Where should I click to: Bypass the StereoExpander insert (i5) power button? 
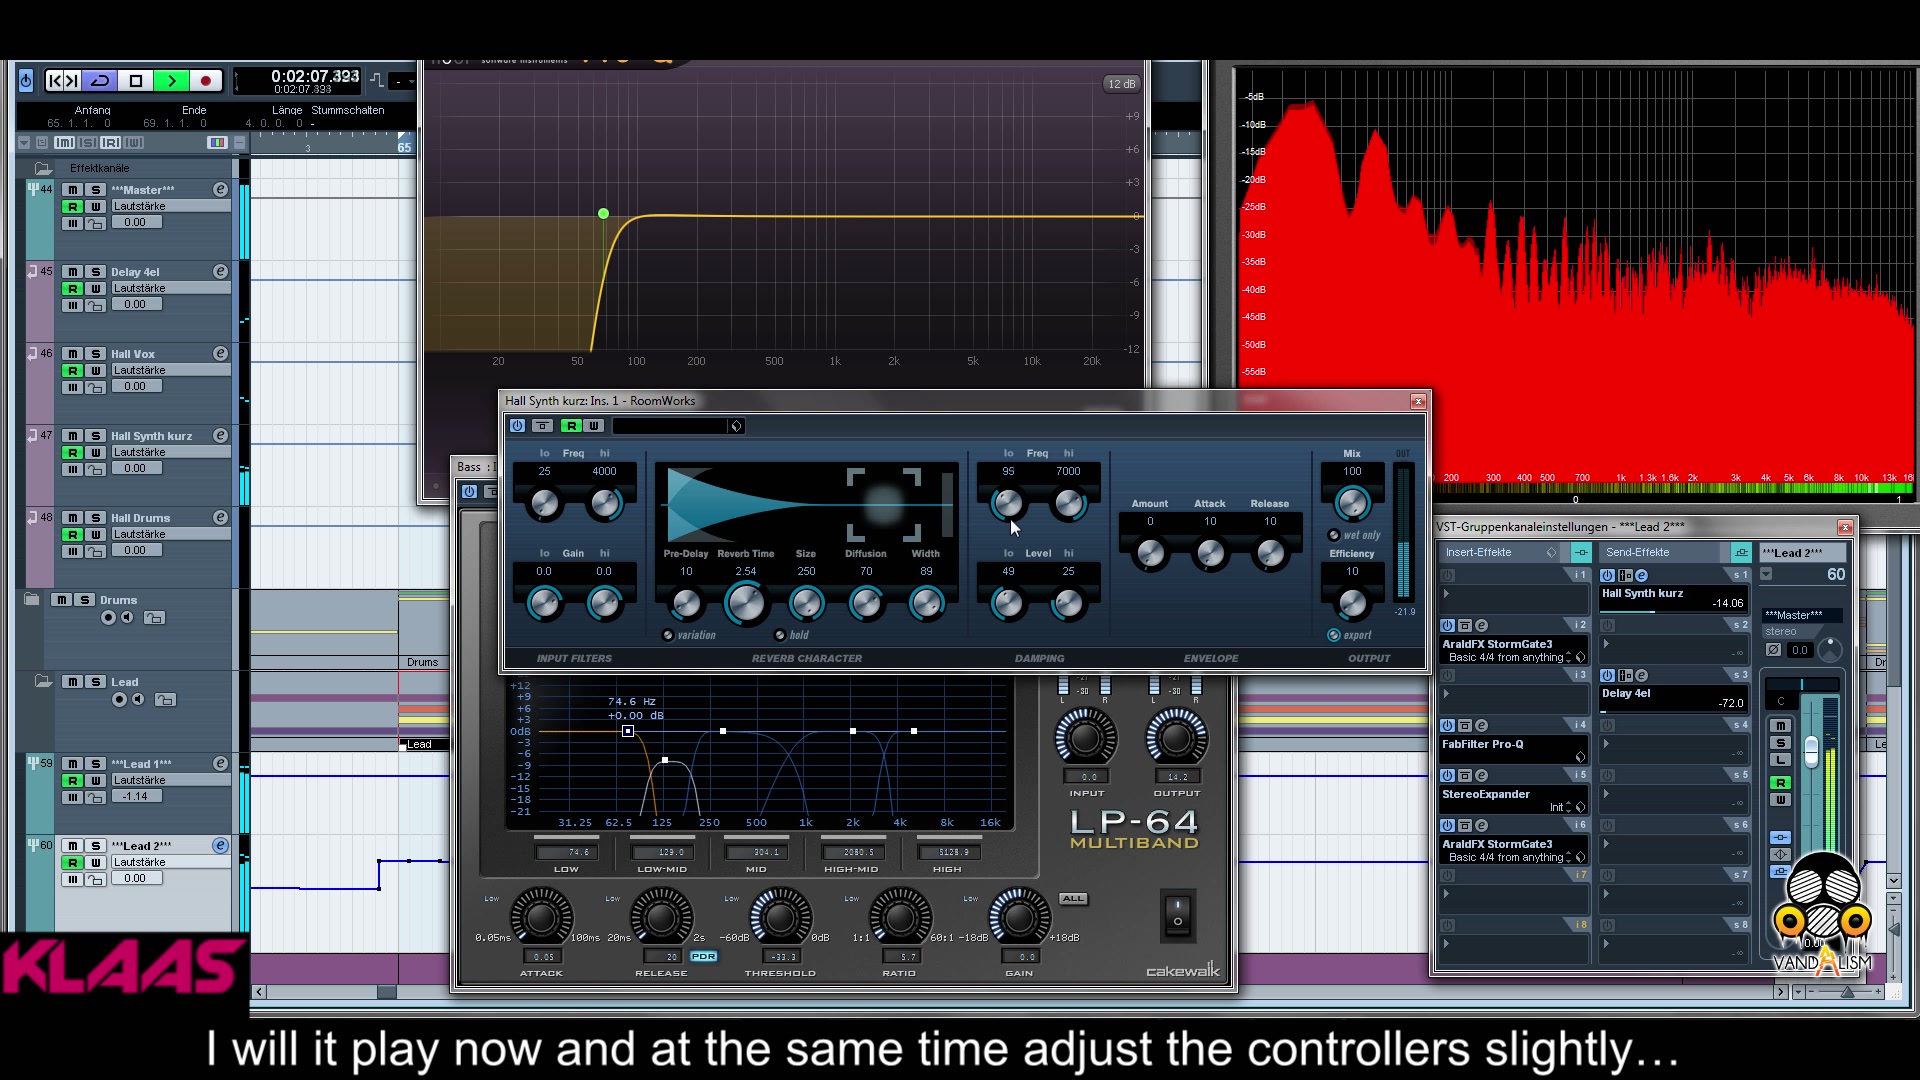pyautogui.click(x=1447, y=776)
